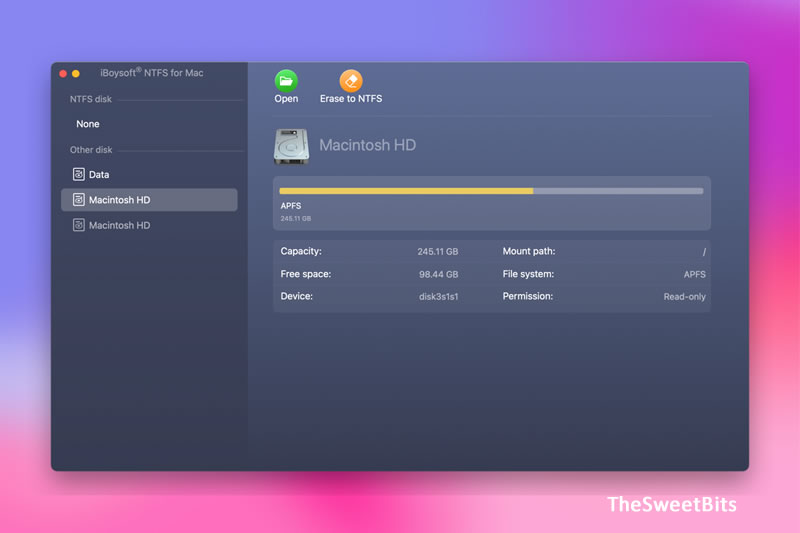This screenshot has width=800, height=533.
Task: Click the yellow disk usage bar
Action: pos(406,191)
